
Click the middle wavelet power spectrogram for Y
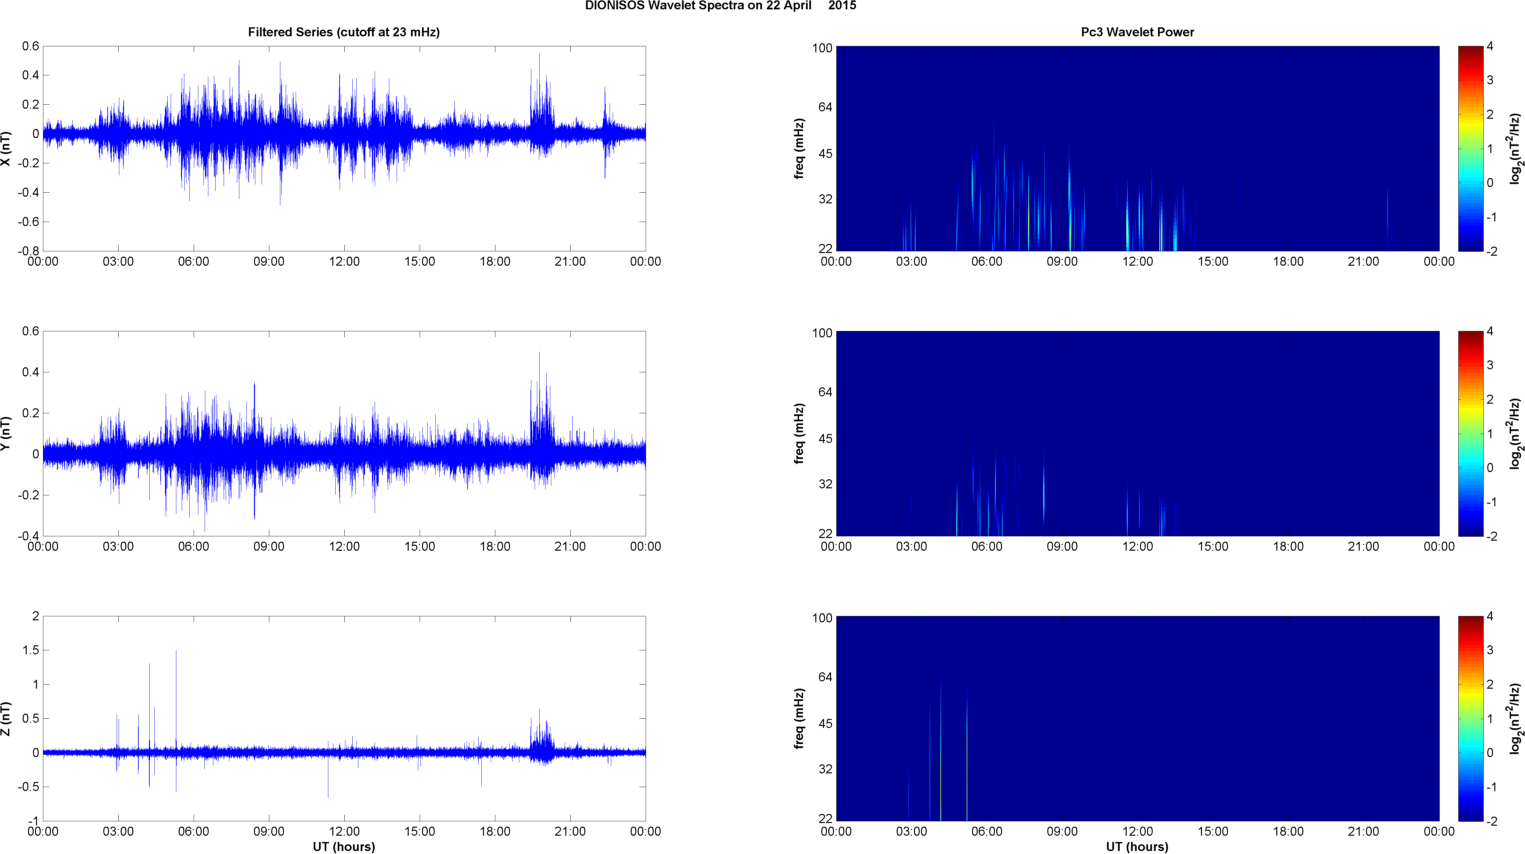1137,433
